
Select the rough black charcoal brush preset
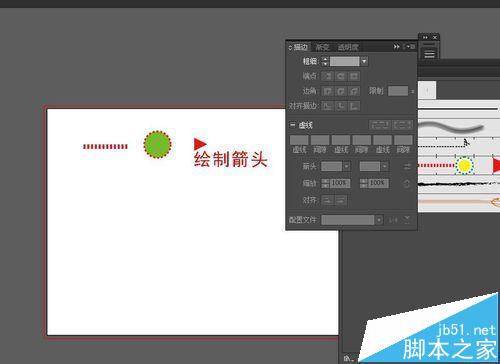[x=459, y=183]
